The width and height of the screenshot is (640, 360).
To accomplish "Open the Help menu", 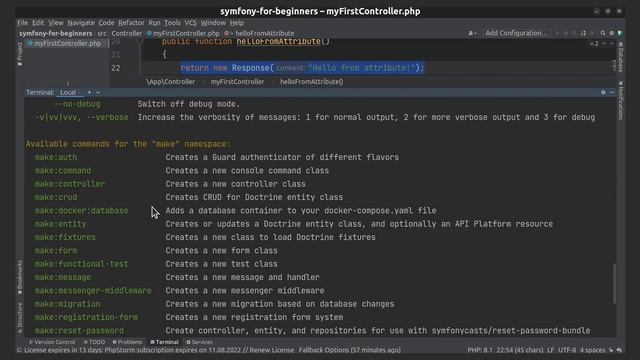I will click(236, 23).
